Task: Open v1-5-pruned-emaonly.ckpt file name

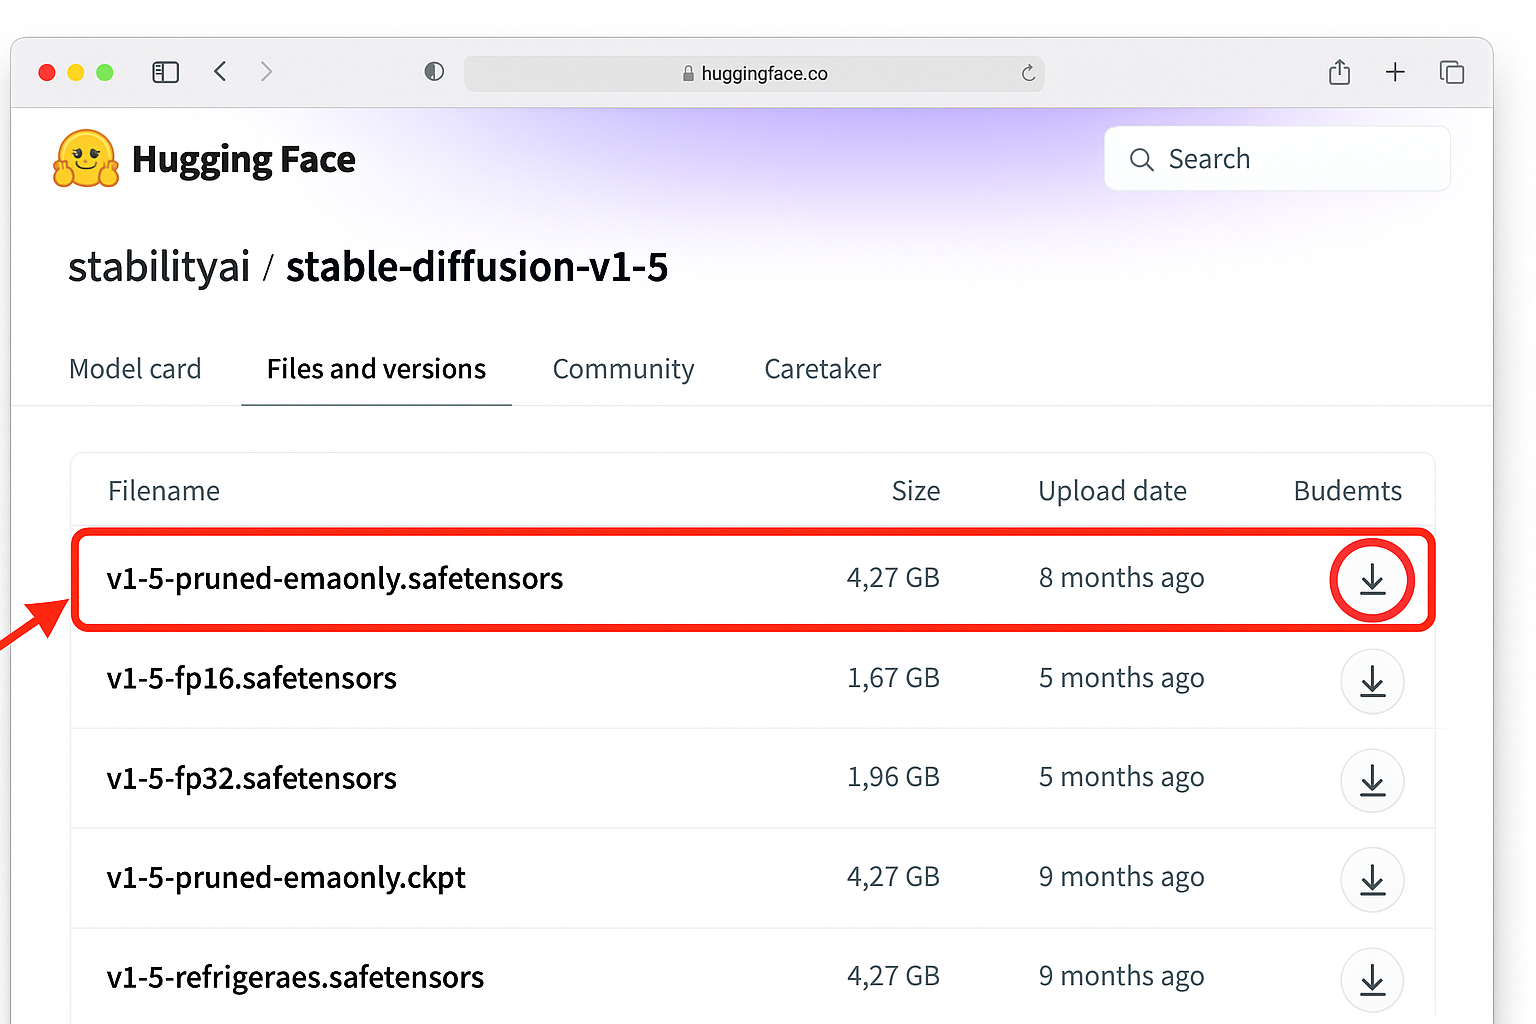Action: coord(286,878)
